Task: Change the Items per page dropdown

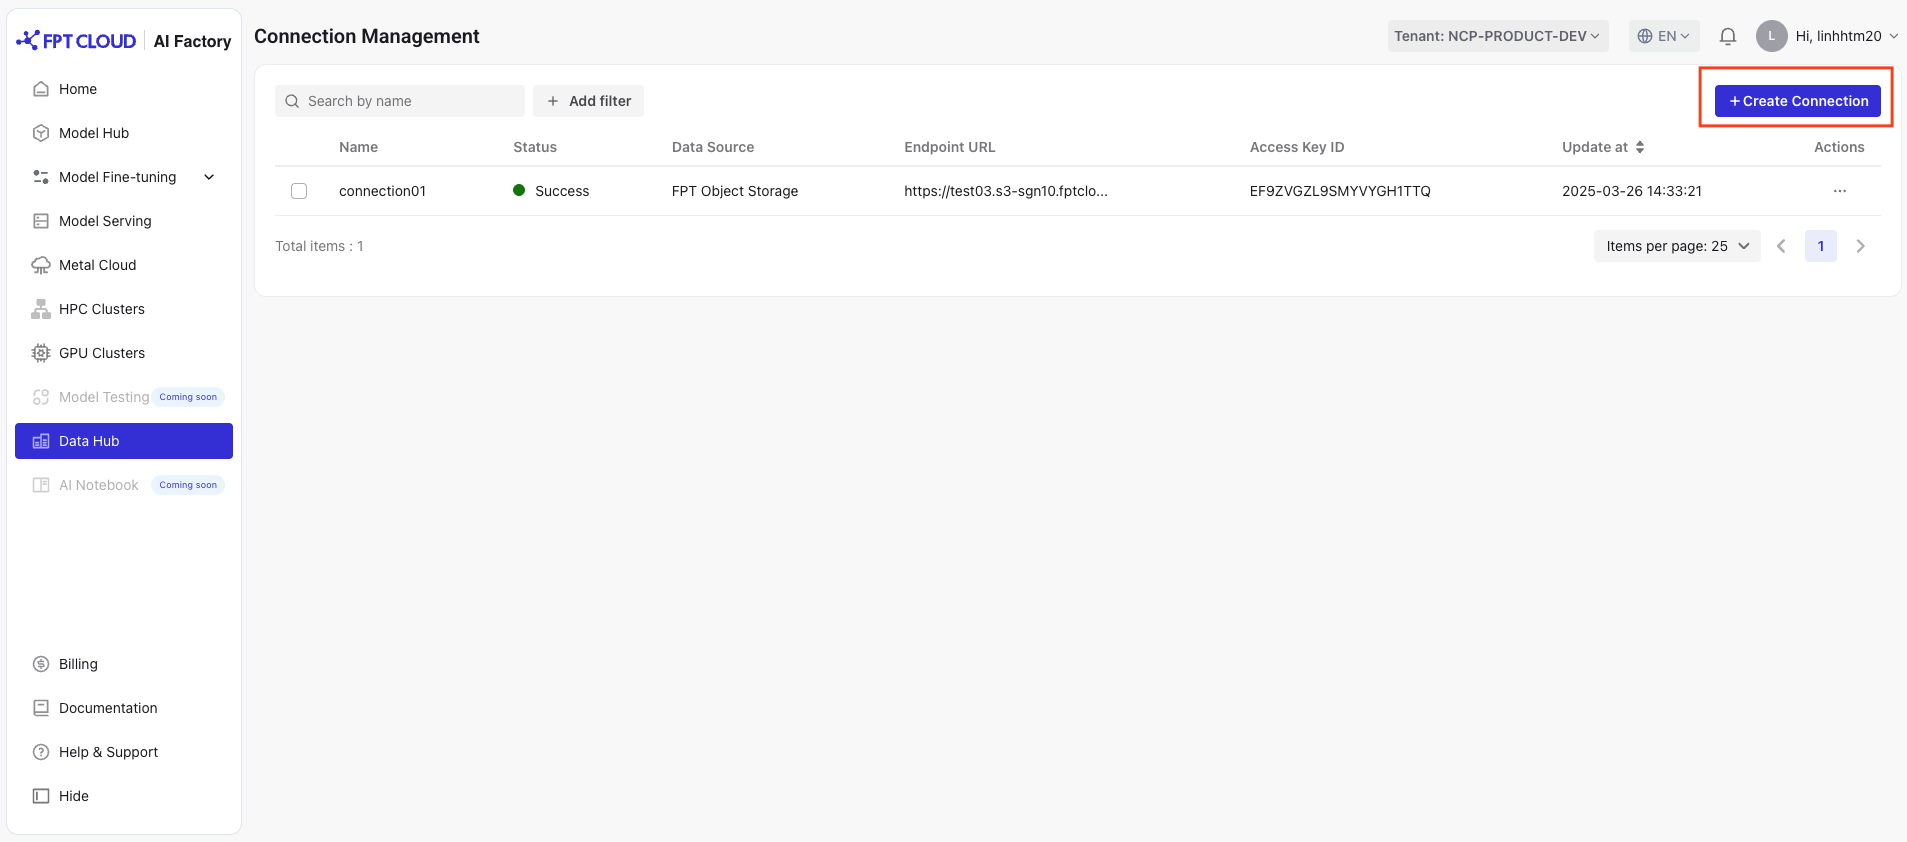Action: point(1677,246)
